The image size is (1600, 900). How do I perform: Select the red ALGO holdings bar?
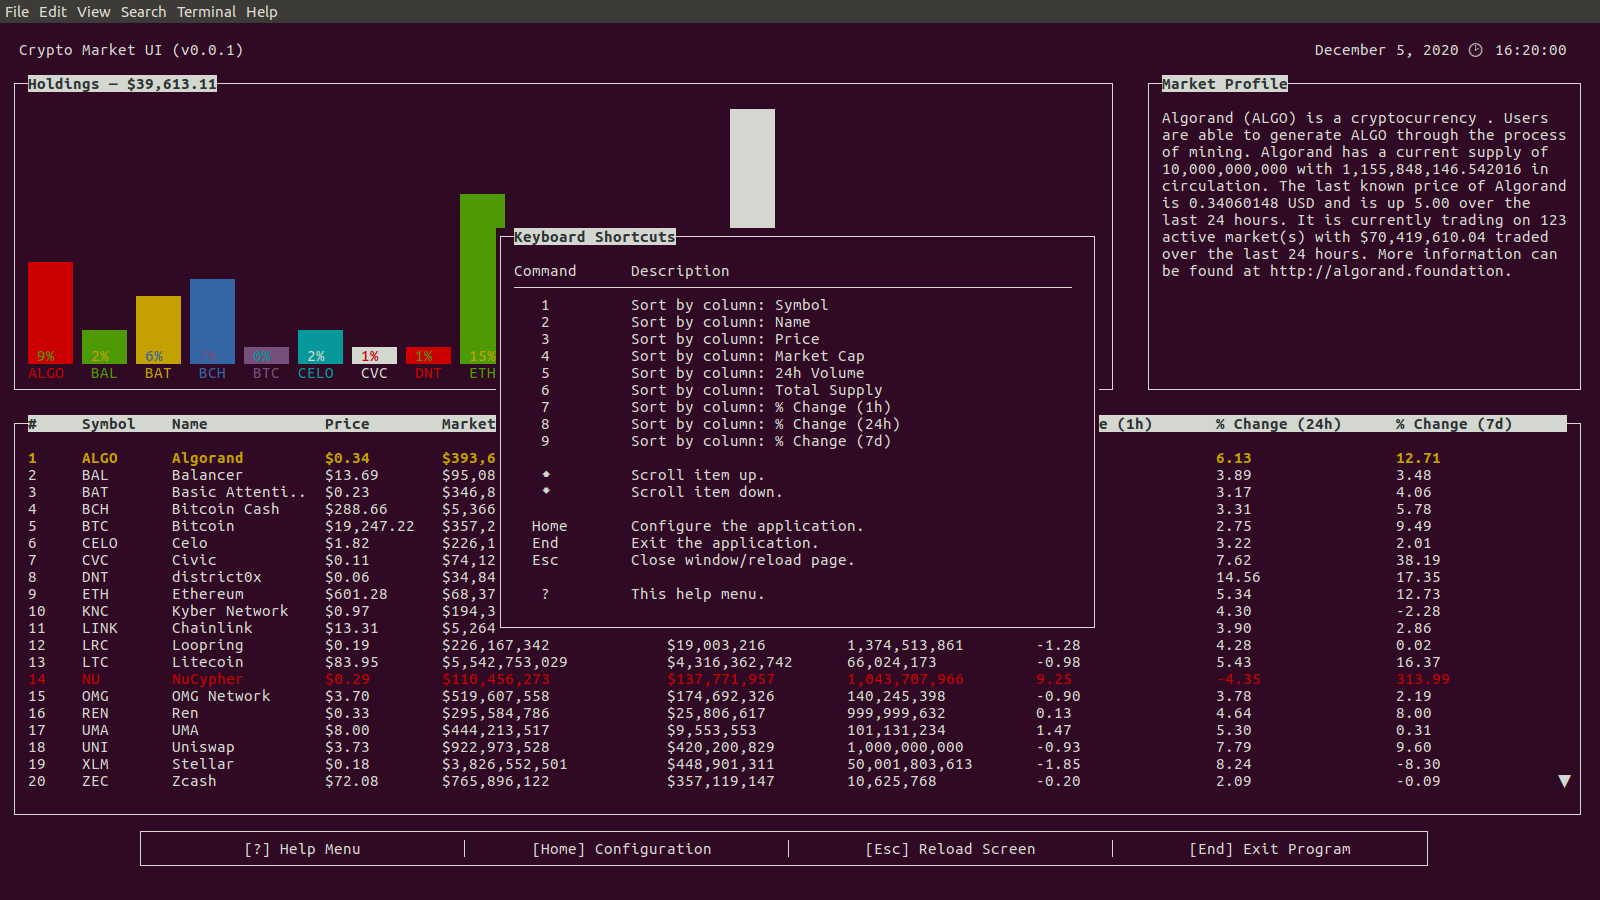point(50,313)
